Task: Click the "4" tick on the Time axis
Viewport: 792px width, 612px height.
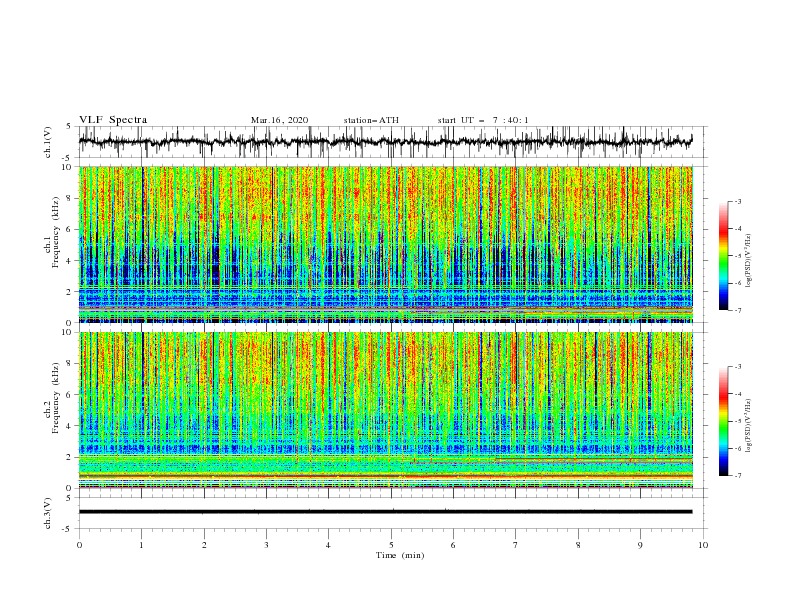Action: point(328,545)
